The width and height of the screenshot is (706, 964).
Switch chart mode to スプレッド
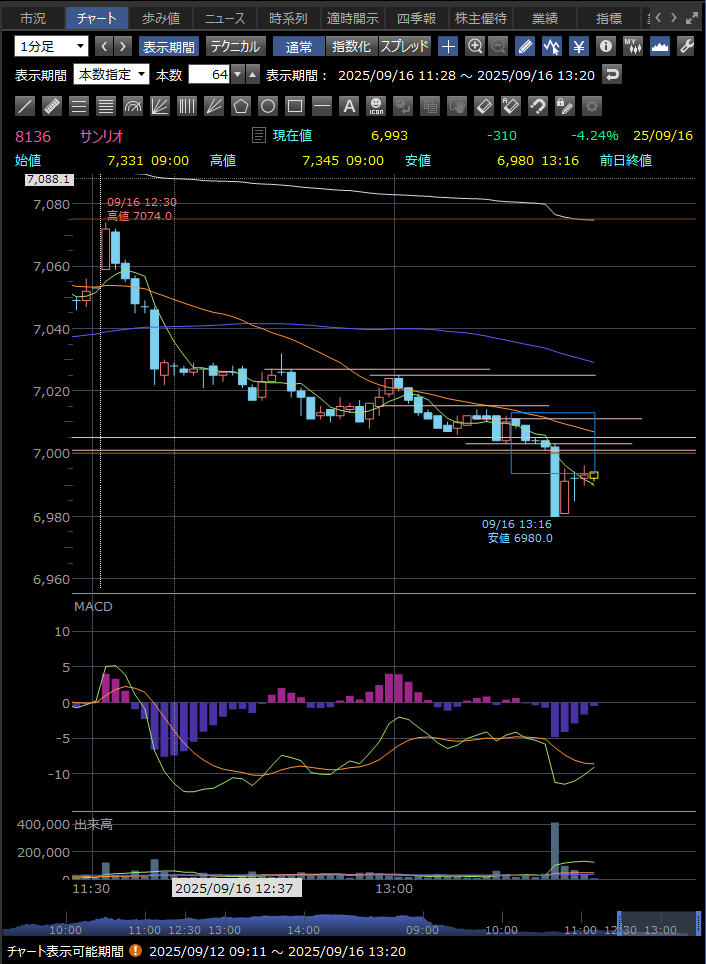(x=405, y=46)
